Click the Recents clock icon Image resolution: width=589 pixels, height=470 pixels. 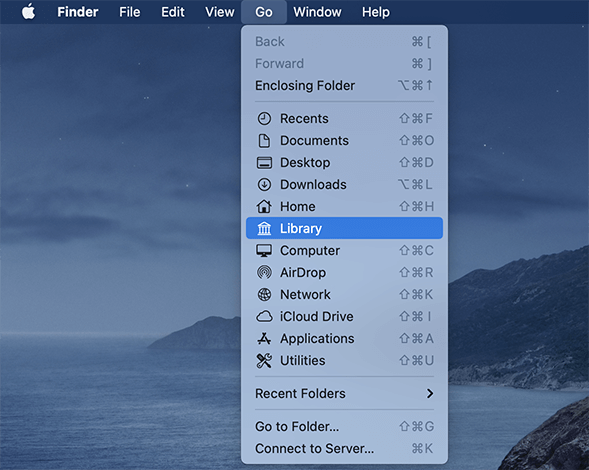click(x=264, y=119)
